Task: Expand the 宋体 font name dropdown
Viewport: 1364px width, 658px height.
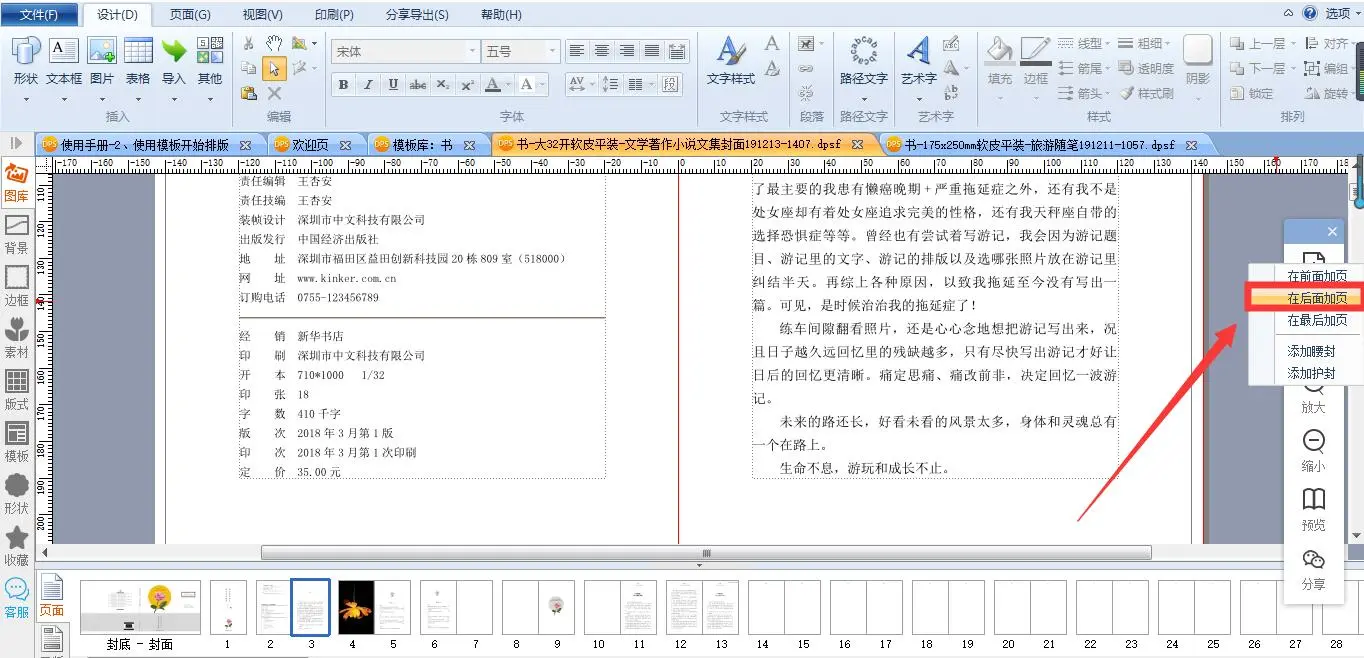Action: click(x=472, y=51)
